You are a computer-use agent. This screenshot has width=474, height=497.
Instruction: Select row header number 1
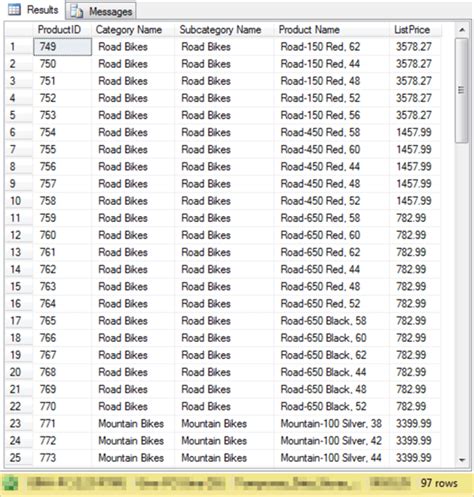tap(19, 47)
